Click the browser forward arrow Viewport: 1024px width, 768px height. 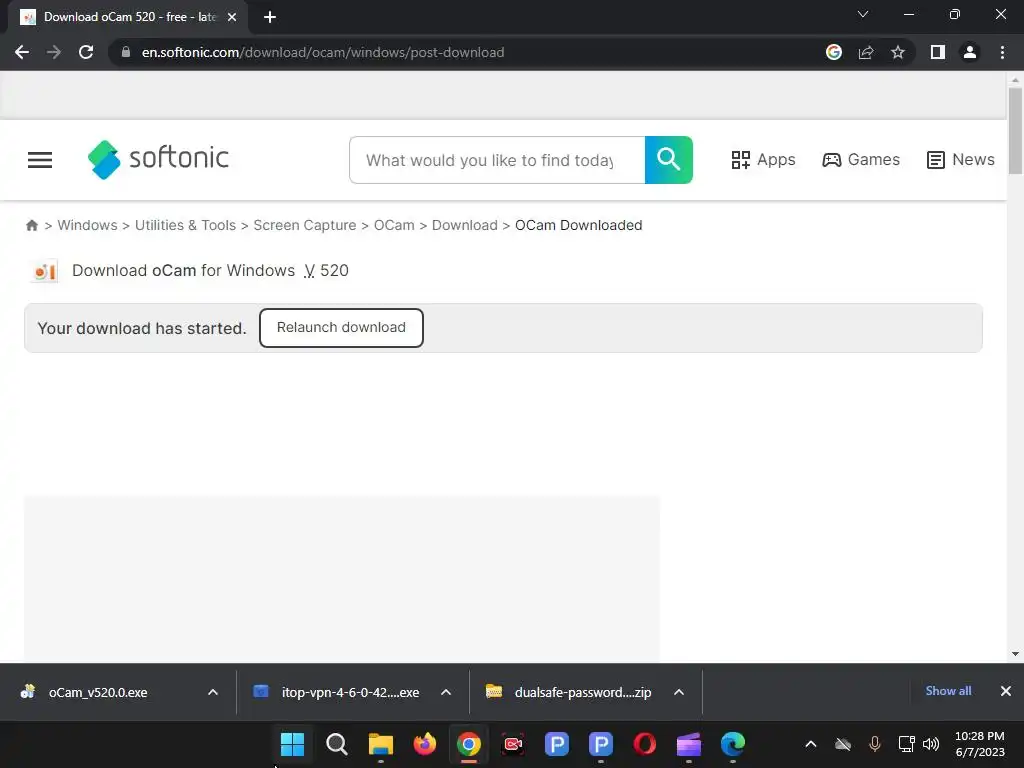(x=54, y=52)
